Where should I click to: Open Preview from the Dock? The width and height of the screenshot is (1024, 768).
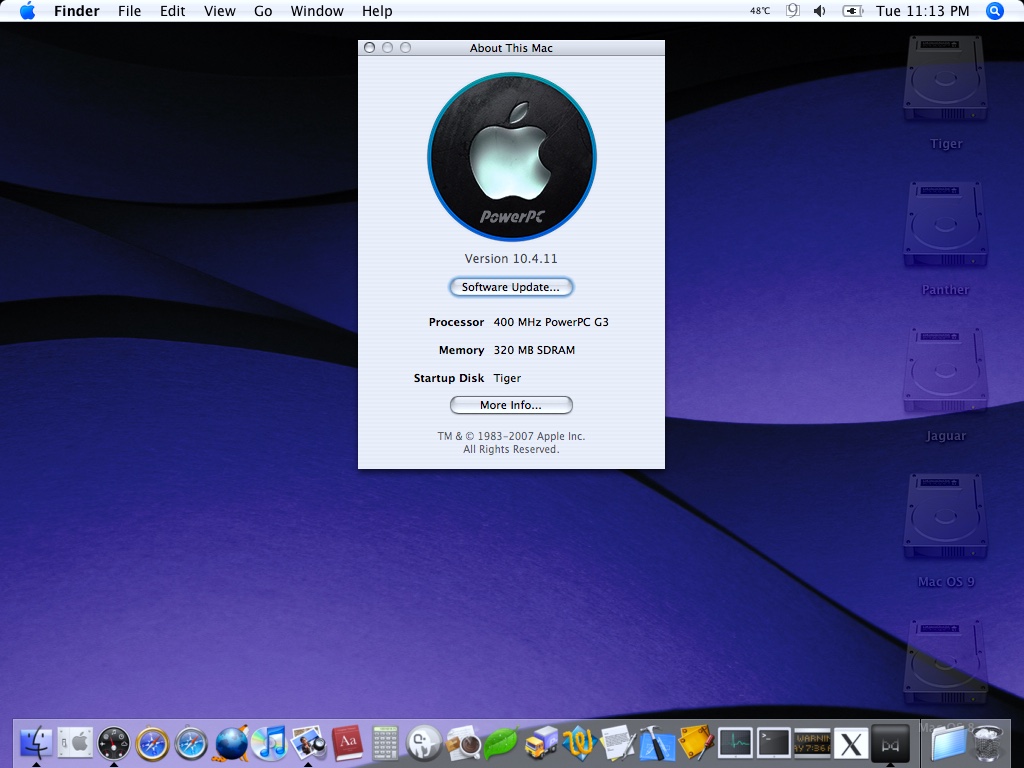pyautogui.click(x=308, y=743)
